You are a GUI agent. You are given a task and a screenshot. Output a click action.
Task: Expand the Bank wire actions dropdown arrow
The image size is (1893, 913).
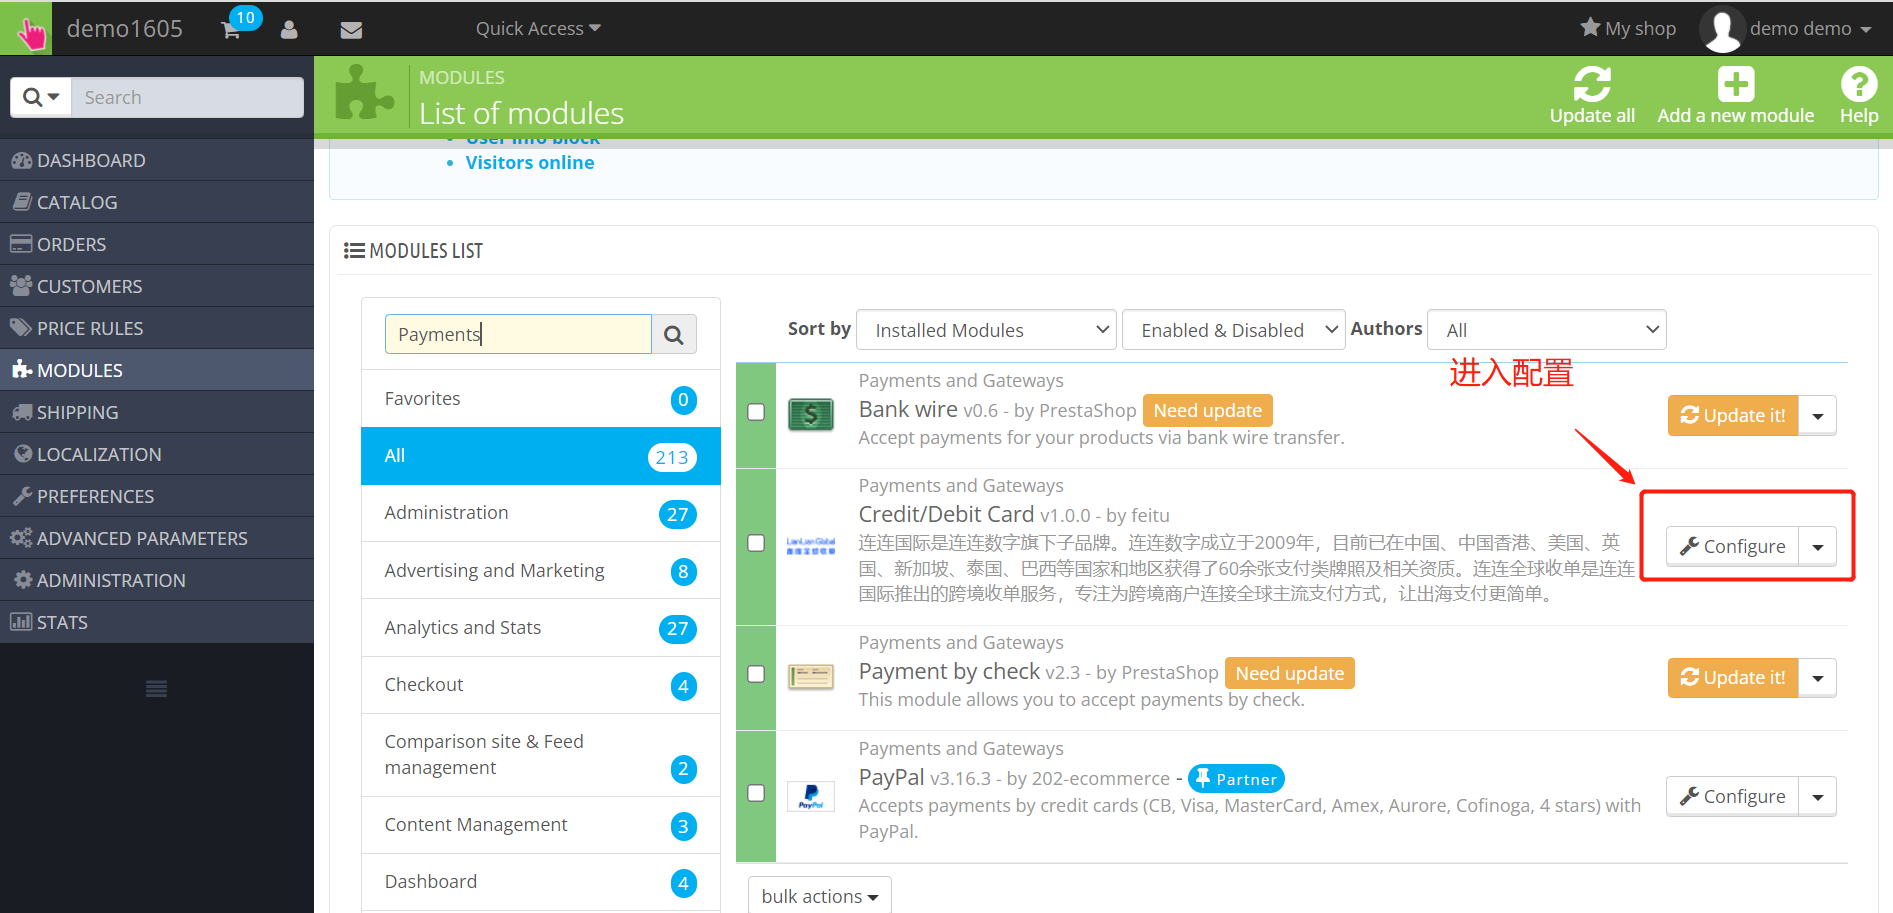click(x=1818, y=415)
